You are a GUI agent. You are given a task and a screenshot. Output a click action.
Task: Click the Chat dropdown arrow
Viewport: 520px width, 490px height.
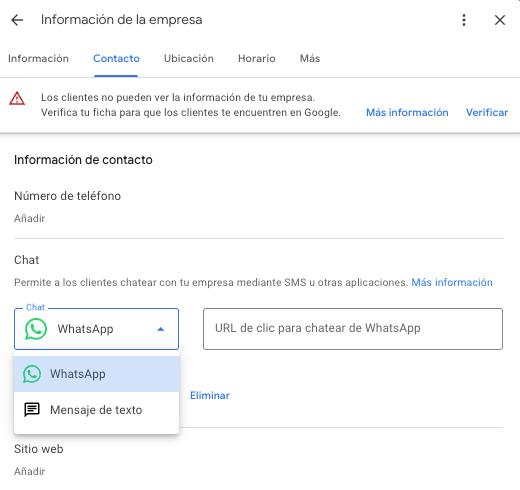click(161, 329)
